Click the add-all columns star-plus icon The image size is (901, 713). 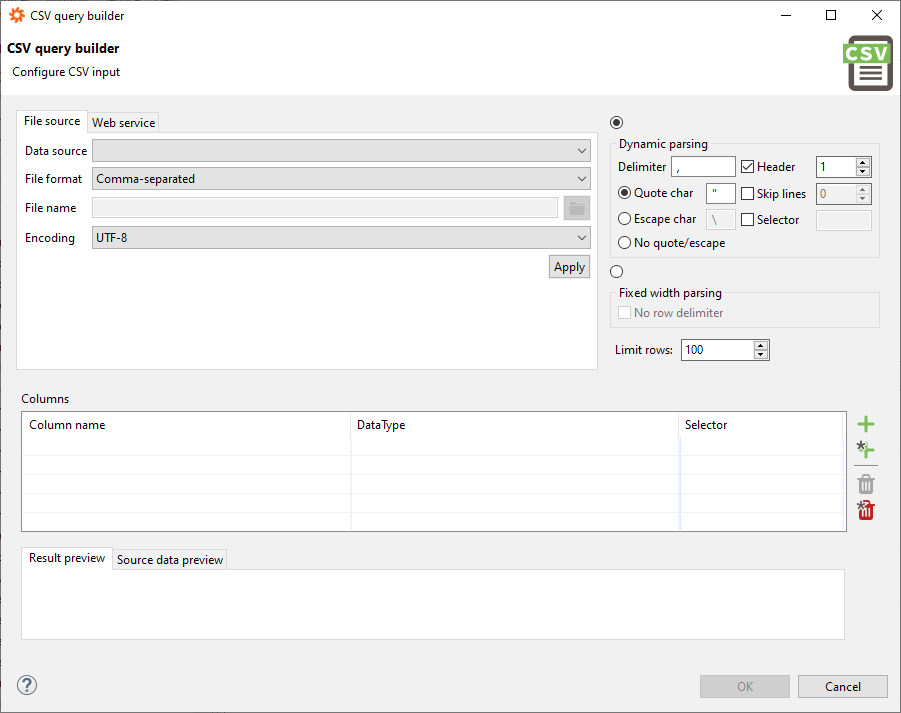point(865,450)
